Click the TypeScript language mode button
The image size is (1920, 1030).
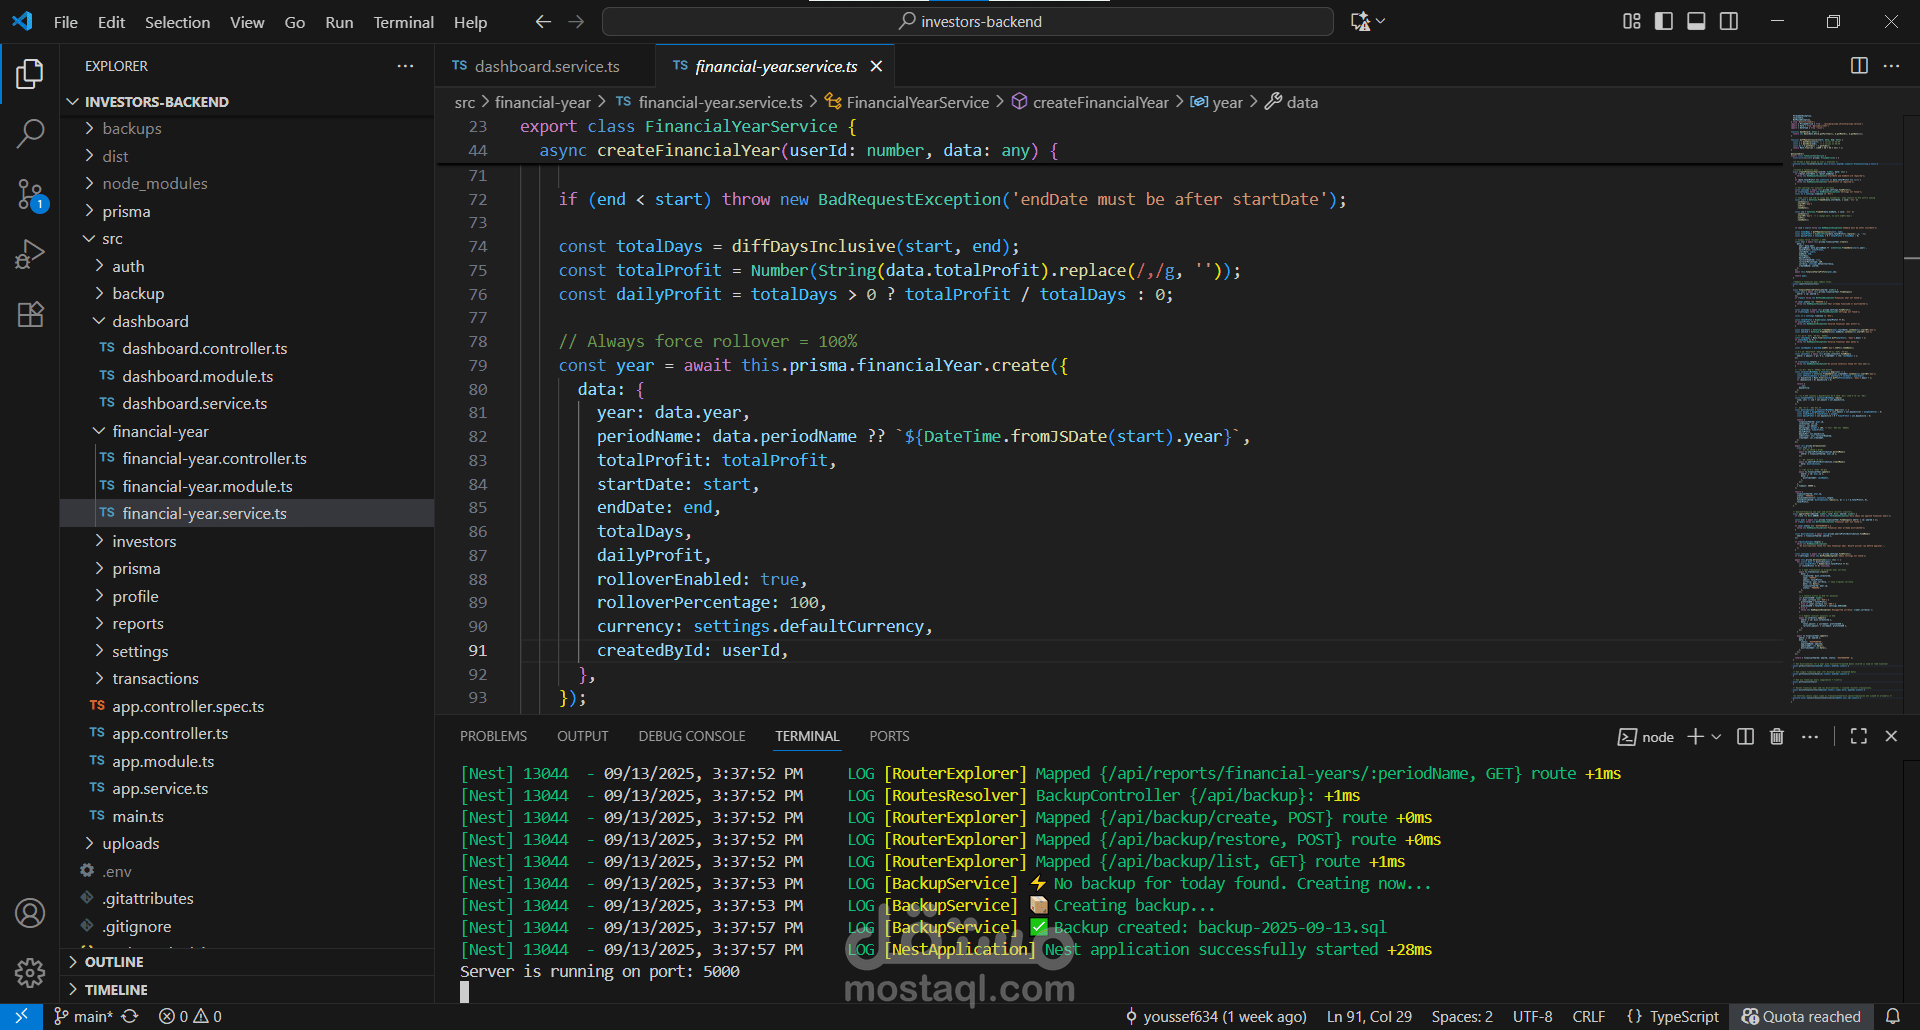(x=1683, y=1016)
